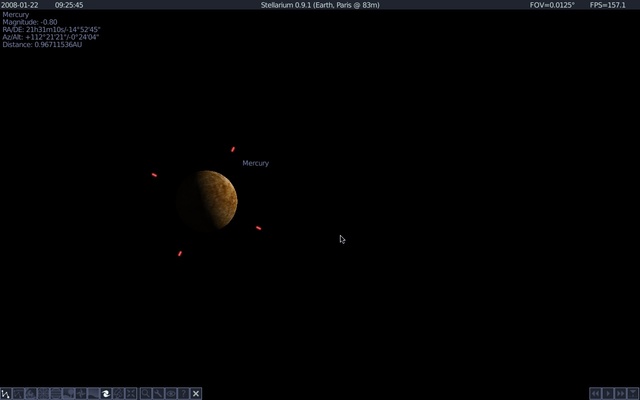Click the RA/DE coordinates line
This screenshot has height=400, width=640.
tap(51, 29)
